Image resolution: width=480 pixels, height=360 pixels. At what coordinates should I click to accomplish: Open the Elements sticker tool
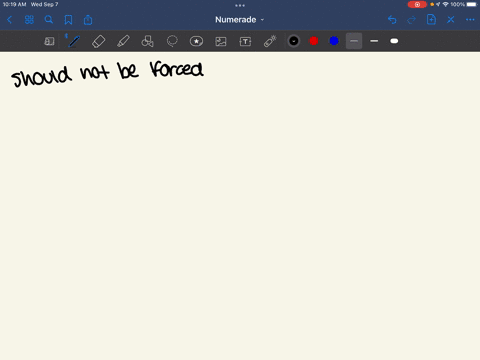pyautogui.click(x=196, y=41)
